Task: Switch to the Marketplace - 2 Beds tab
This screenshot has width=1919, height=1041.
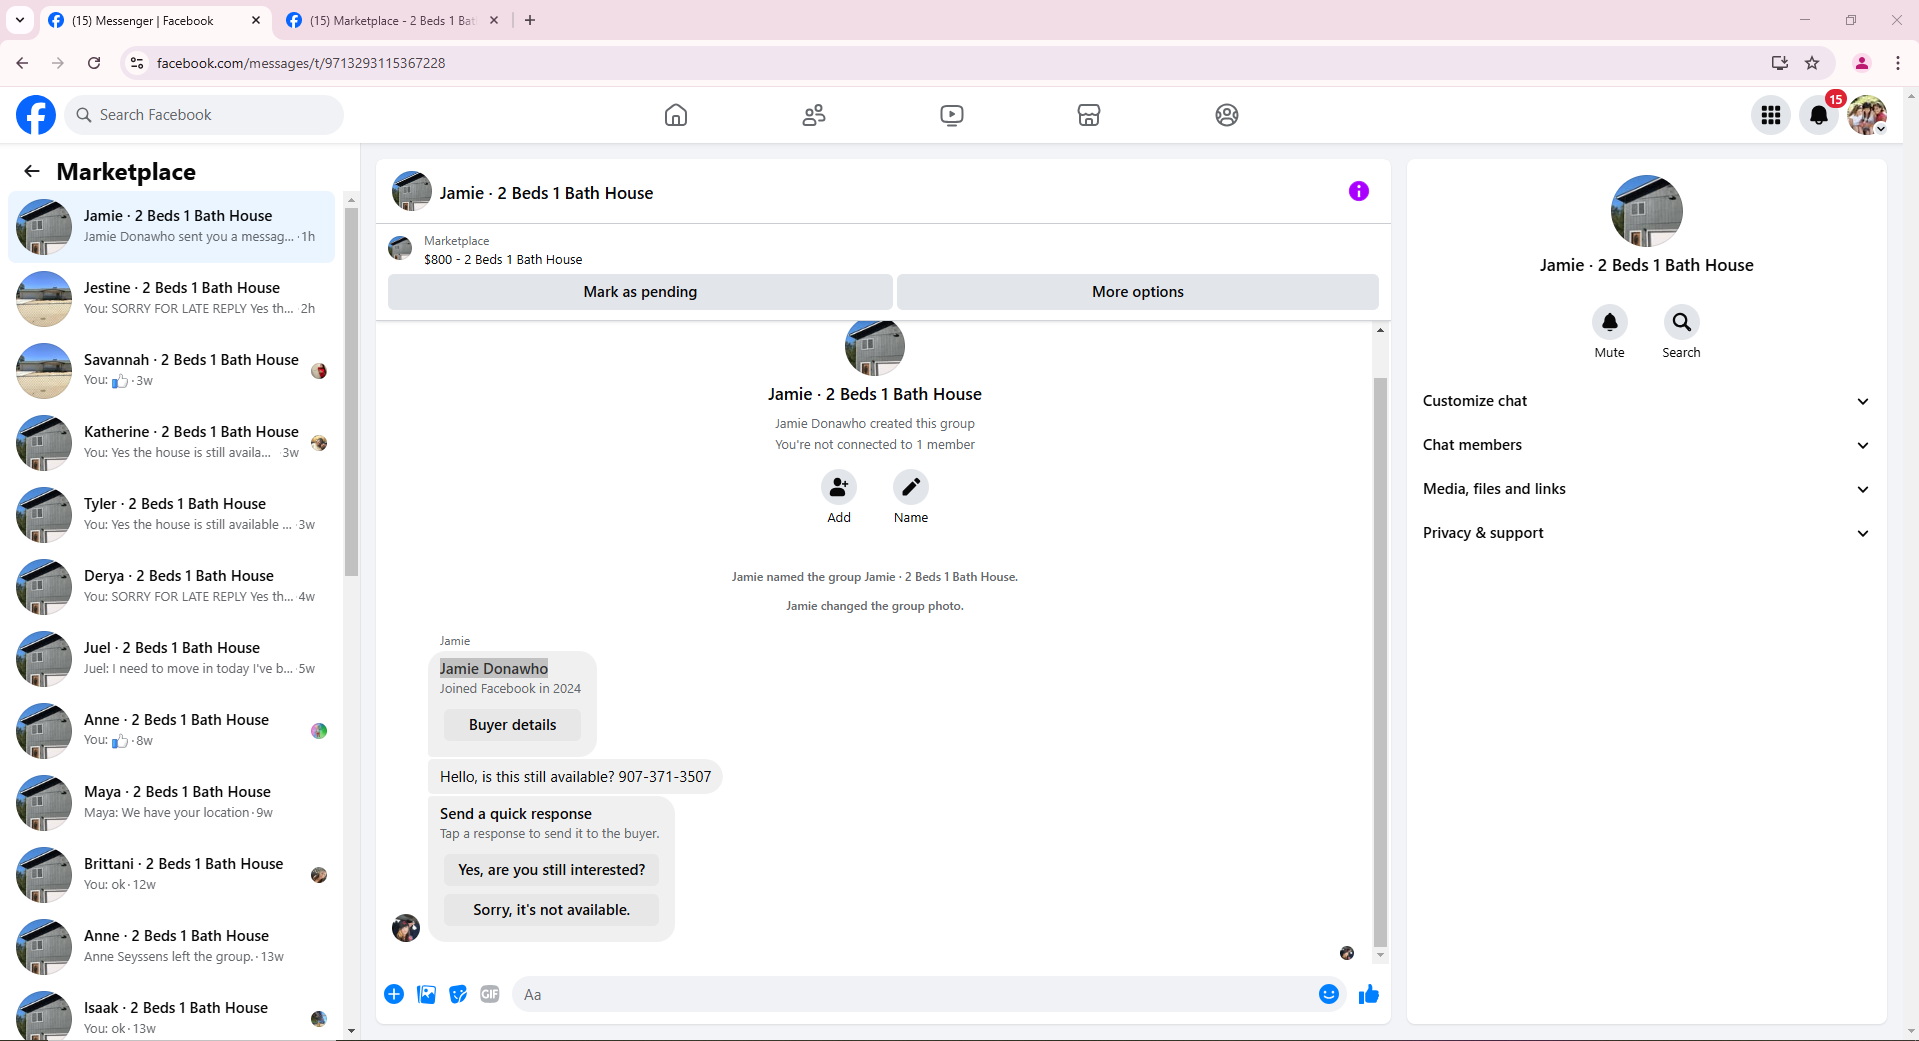Action: (x=392, y=21)
